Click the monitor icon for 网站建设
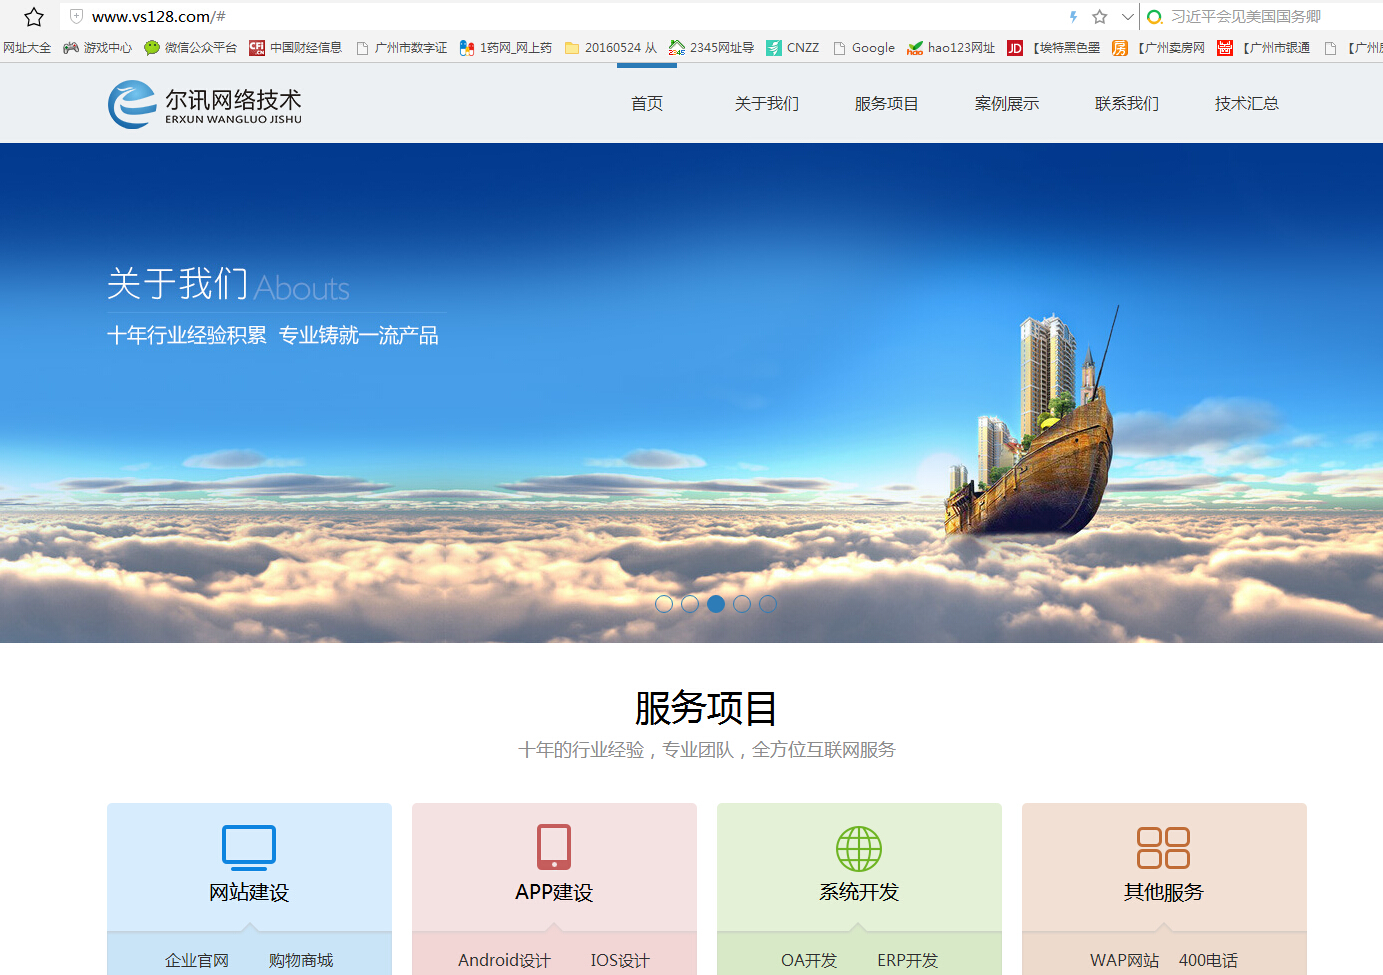Viewport: 1383px width, 975px height. (x=249, y=848)
